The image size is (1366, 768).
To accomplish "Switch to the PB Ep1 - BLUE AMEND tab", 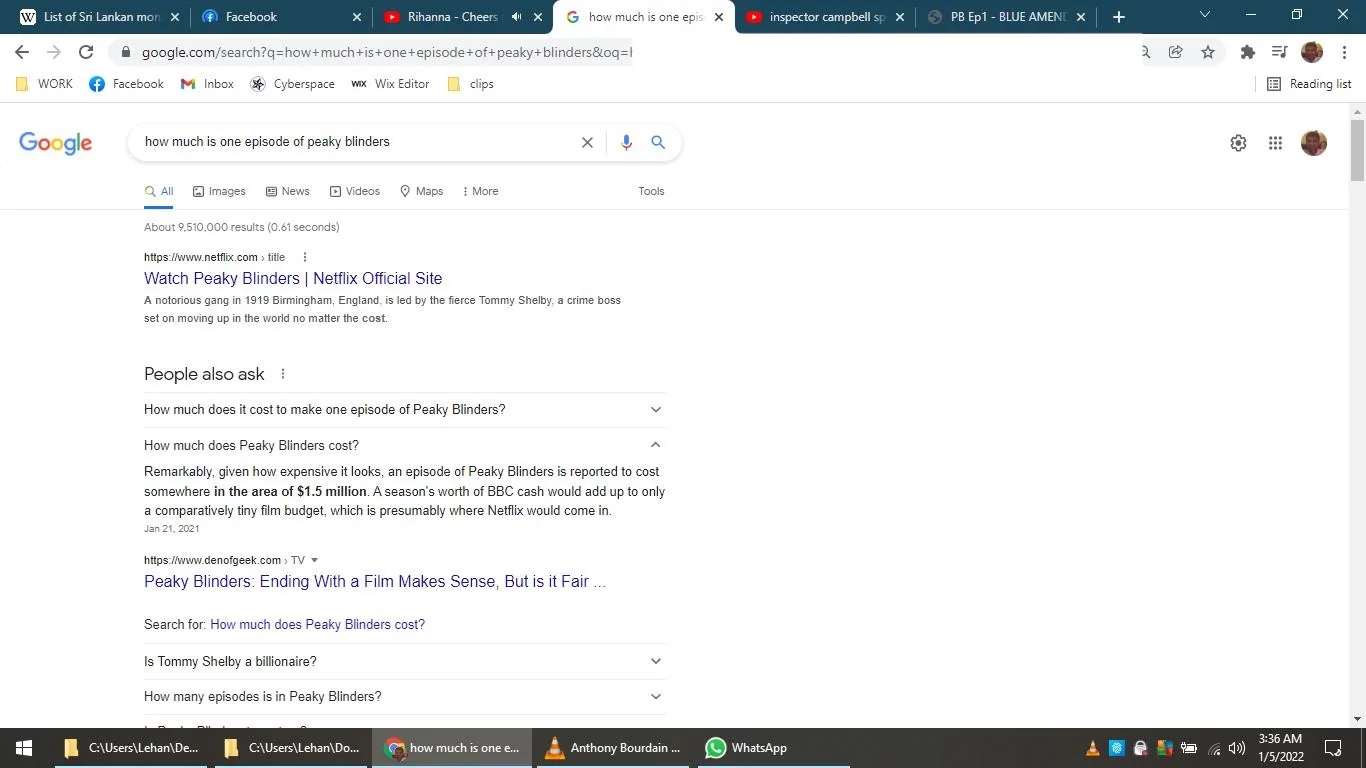I will (x=1006, y=17).
